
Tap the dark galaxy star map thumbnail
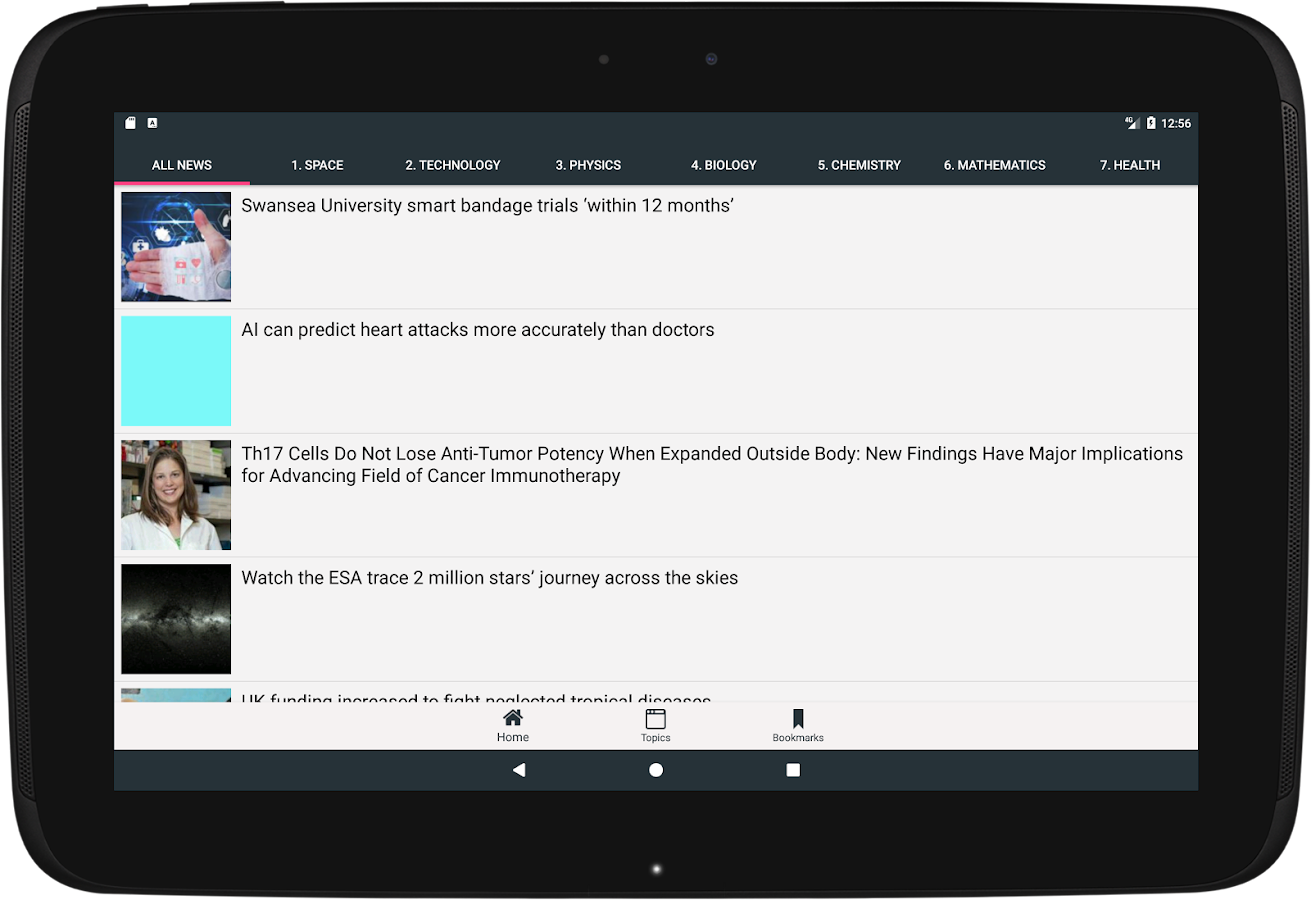coord(176,619)
